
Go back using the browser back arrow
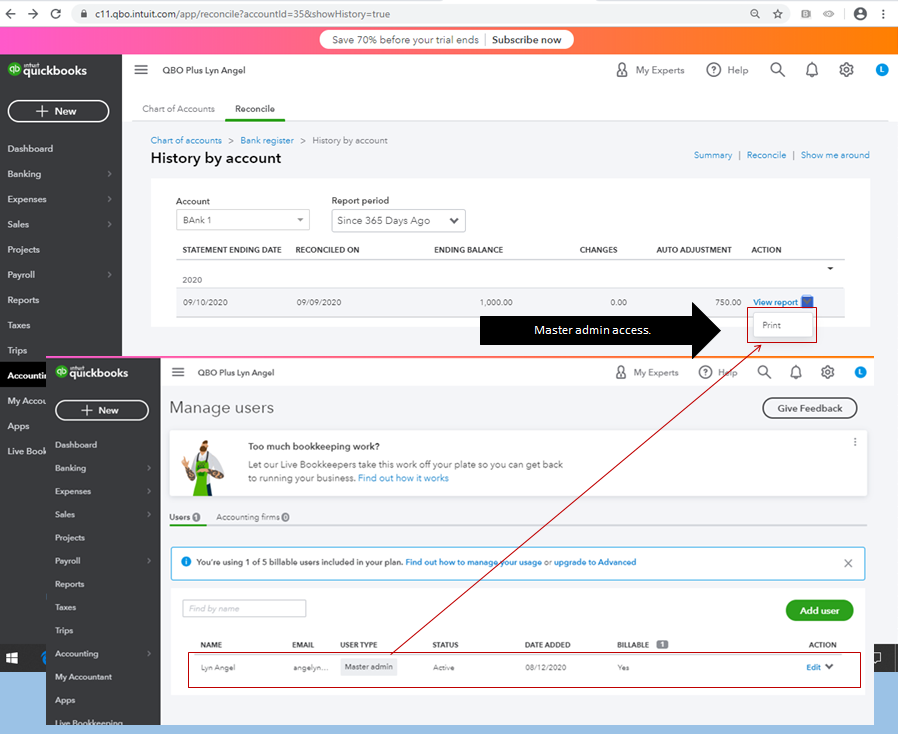tap(10, 14)
